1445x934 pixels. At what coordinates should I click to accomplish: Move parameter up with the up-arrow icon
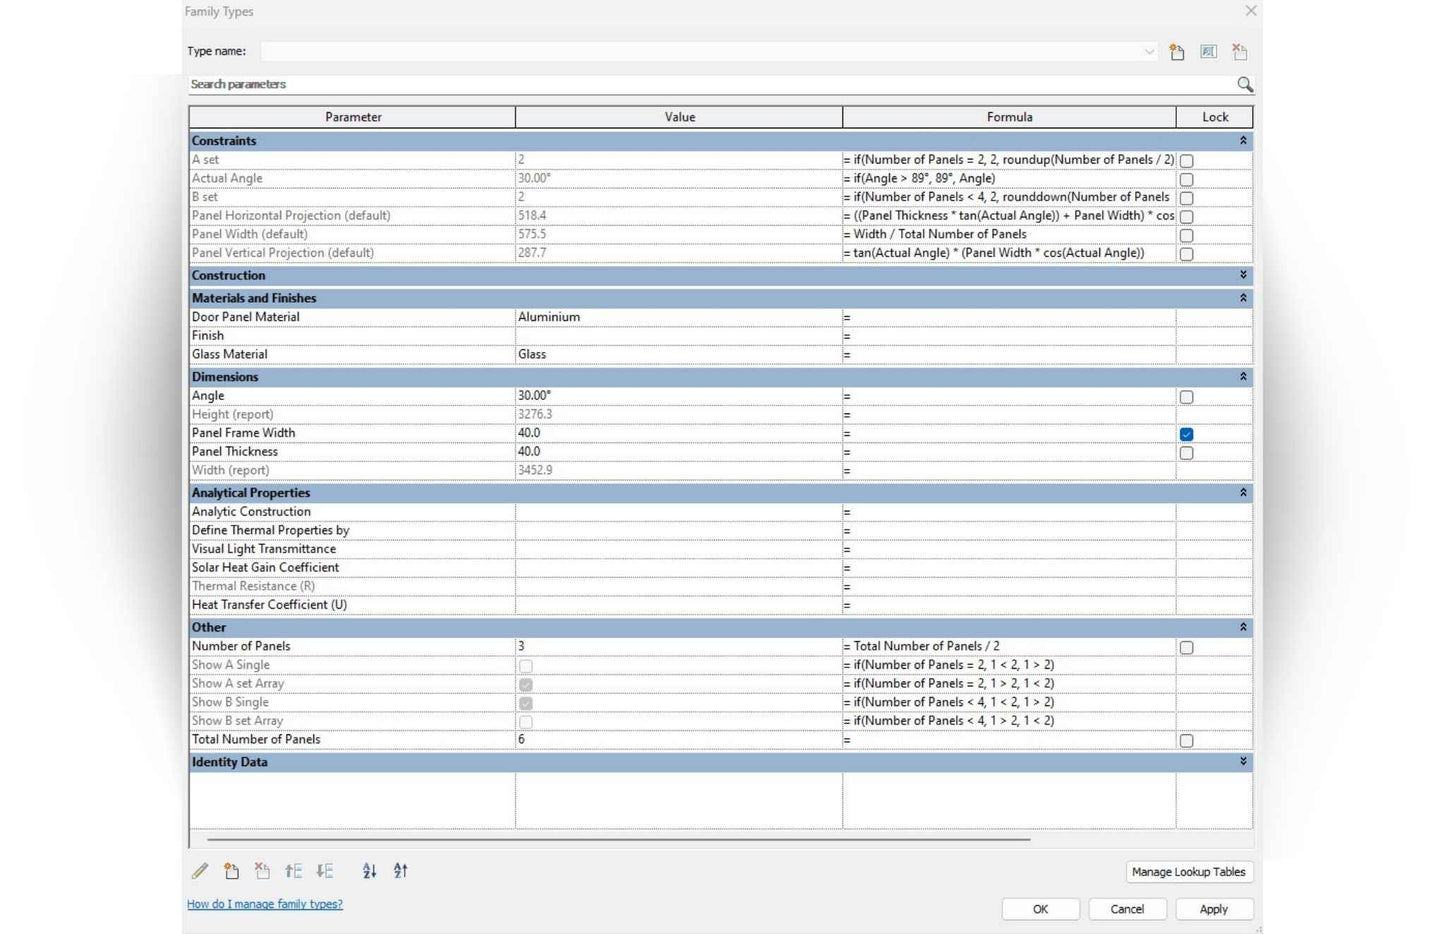(x=293, y=871)
